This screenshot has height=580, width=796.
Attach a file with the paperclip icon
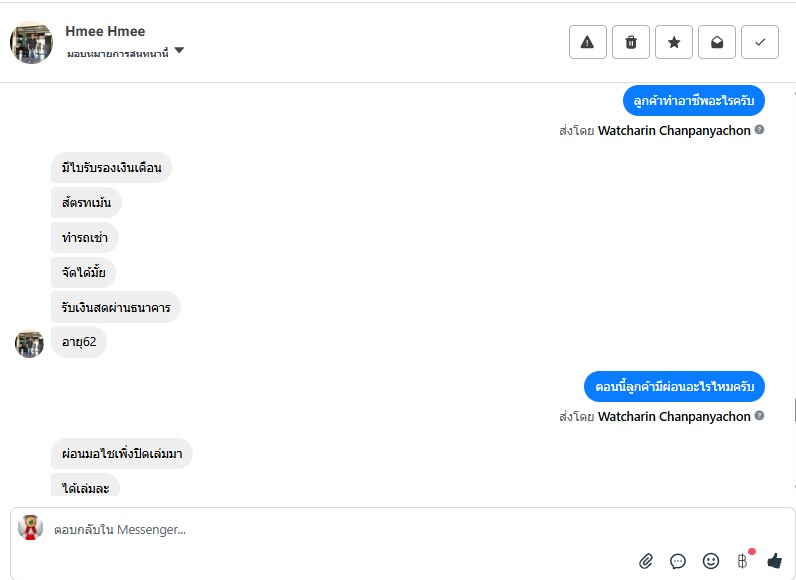point(646,561)
